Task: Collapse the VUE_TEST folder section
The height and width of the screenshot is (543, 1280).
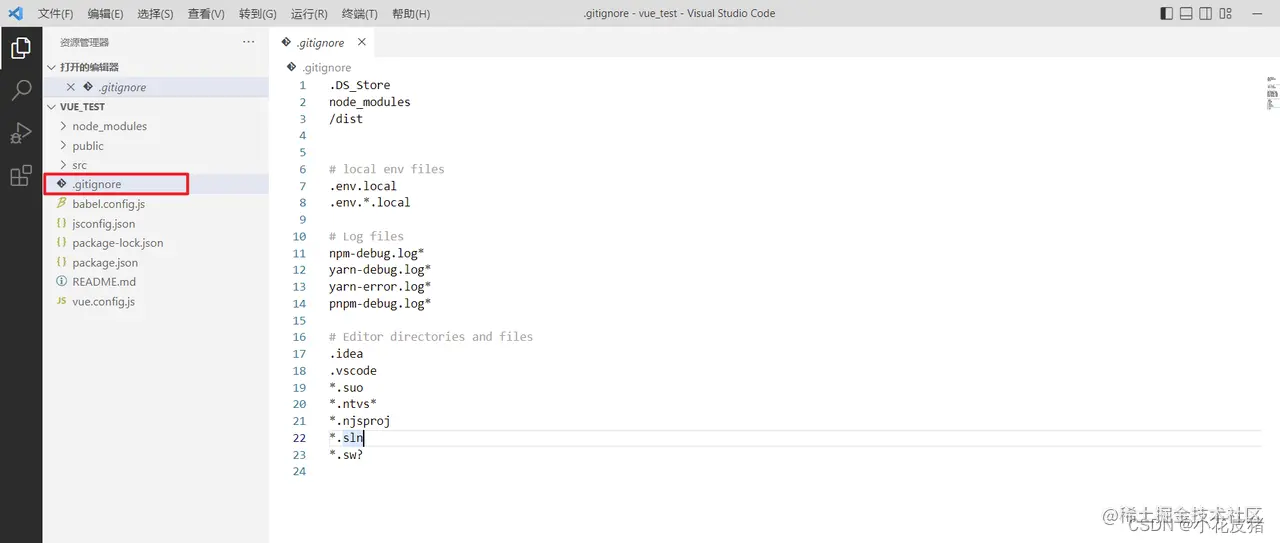Action: click(155, 106)
